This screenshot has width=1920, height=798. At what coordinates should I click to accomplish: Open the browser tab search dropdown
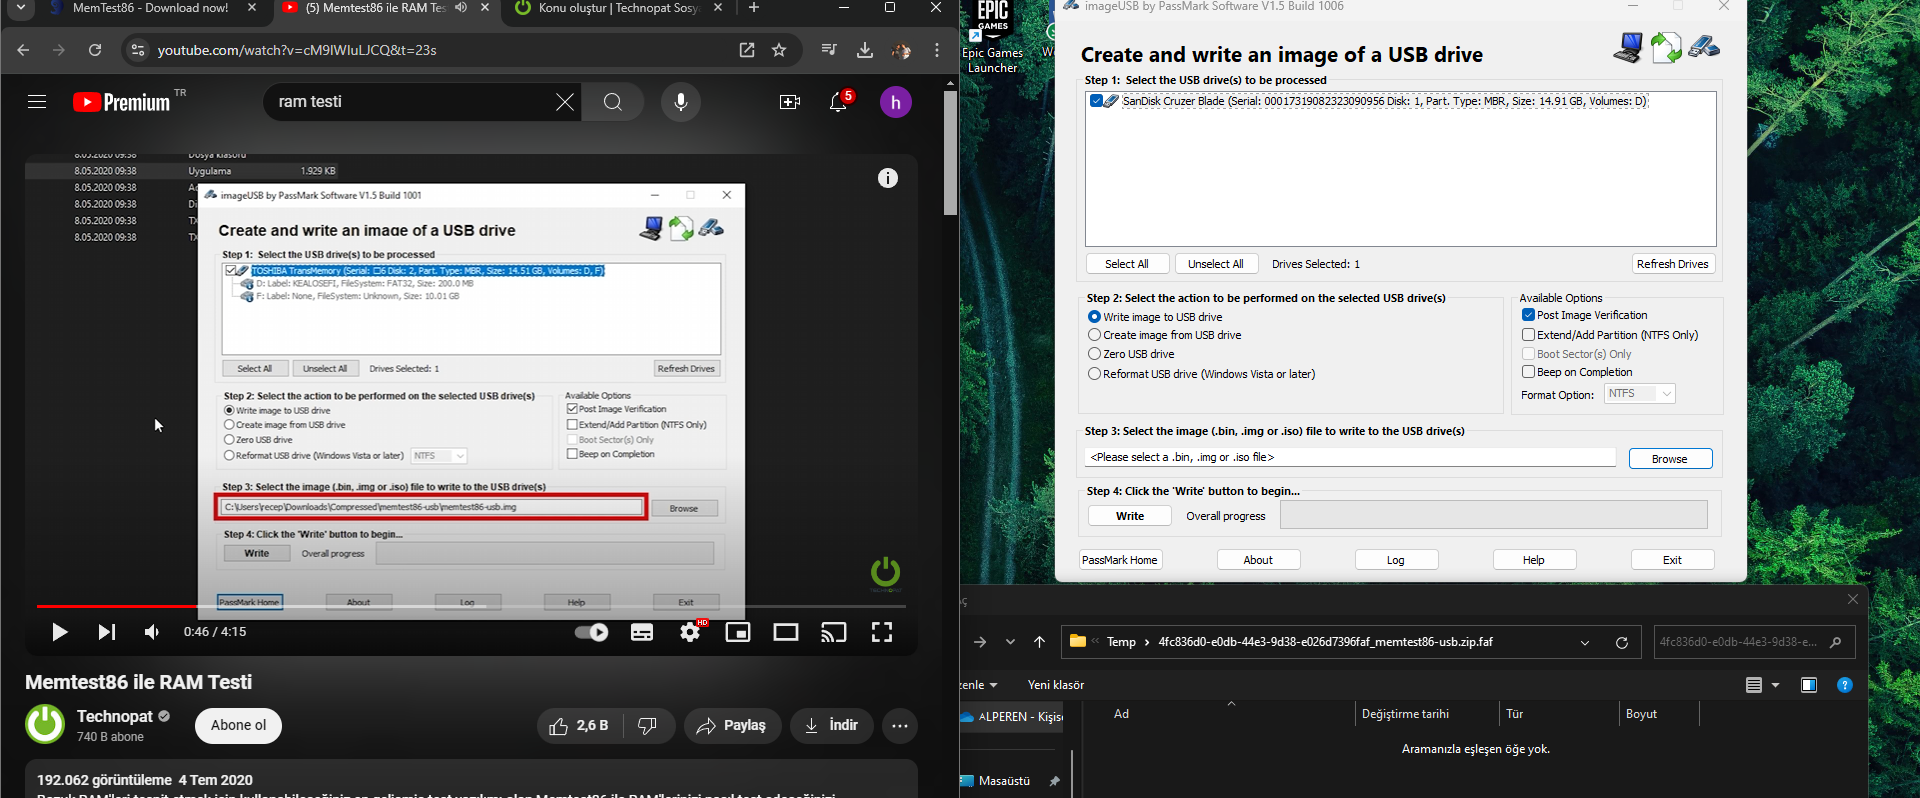click(20, 8)
